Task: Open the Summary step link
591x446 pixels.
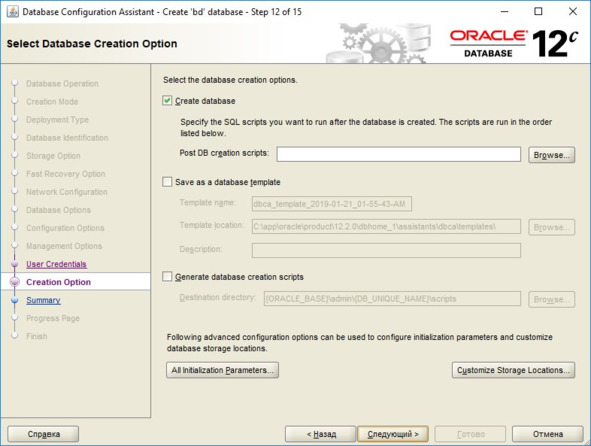Action: pos(43,300)
